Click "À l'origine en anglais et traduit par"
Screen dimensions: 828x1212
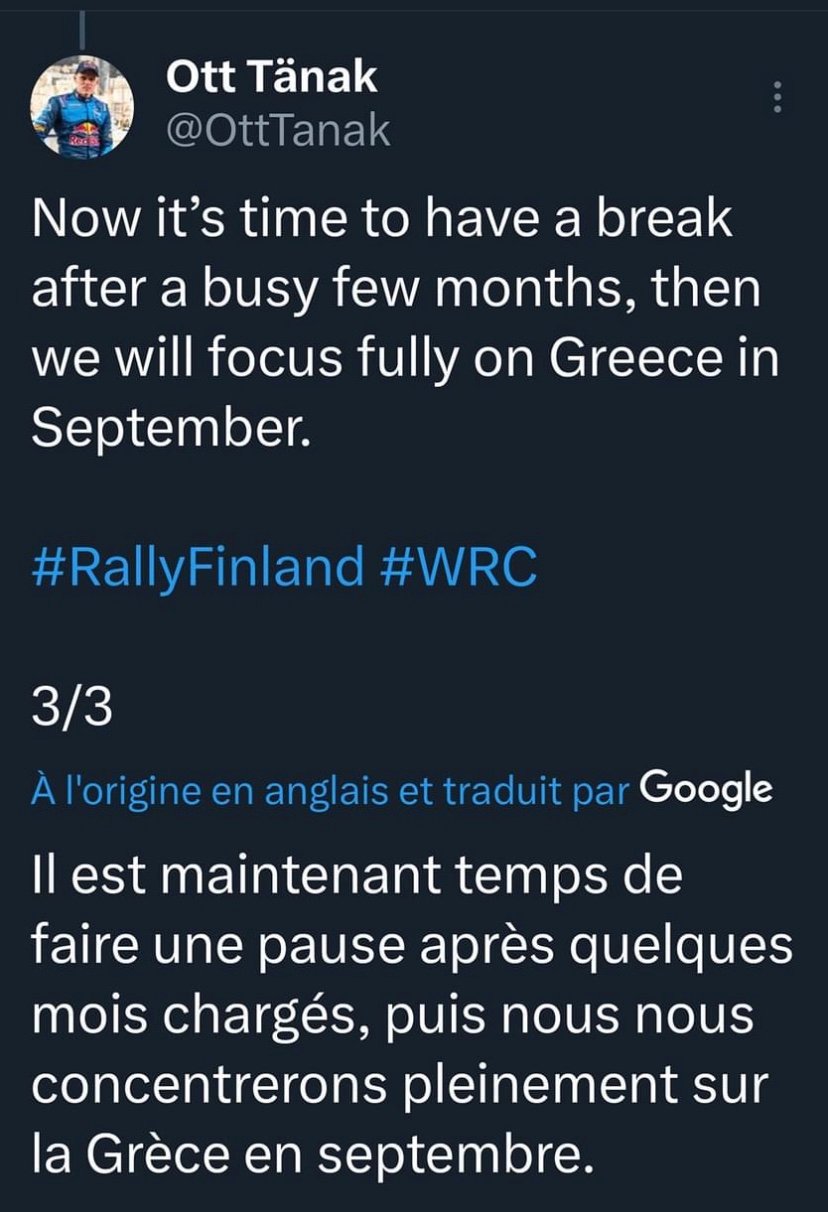330,791
